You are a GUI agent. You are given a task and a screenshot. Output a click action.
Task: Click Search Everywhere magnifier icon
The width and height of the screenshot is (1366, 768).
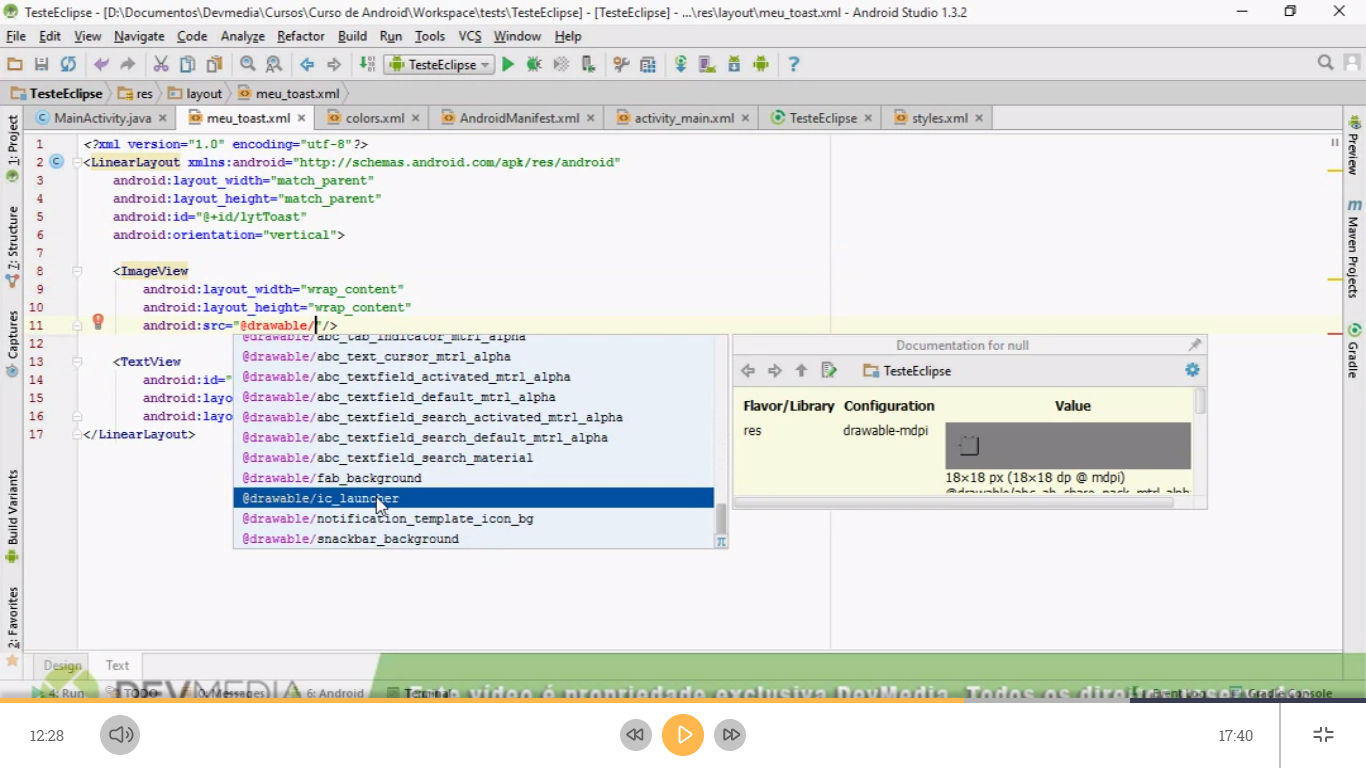tap(1326, 63)
